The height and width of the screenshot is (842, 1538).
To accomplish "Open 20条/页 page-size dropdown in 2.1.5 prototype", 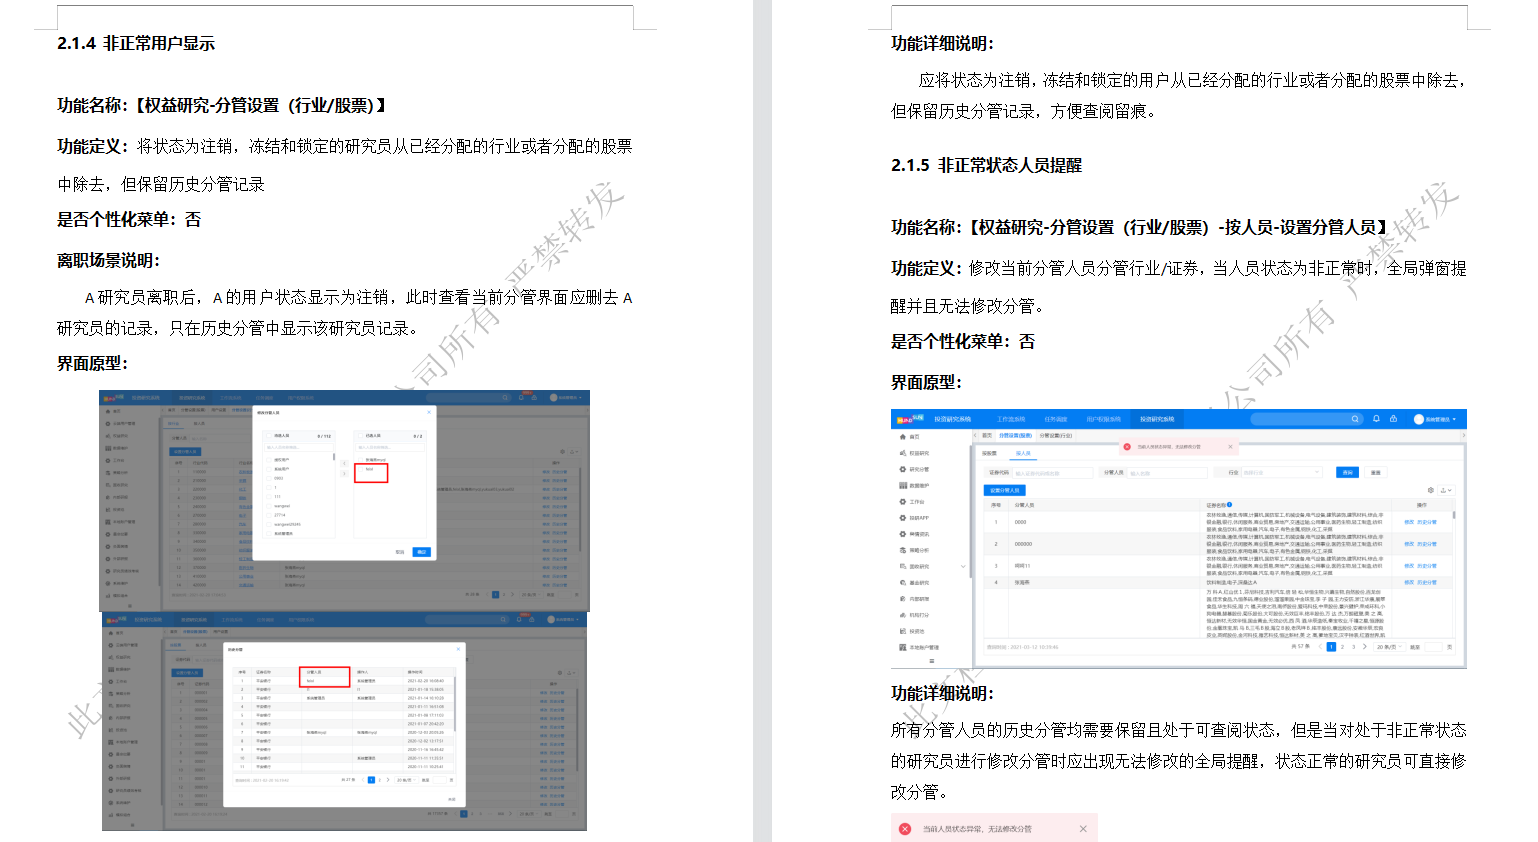I will pyautogui.click(x=1388, y=647).
